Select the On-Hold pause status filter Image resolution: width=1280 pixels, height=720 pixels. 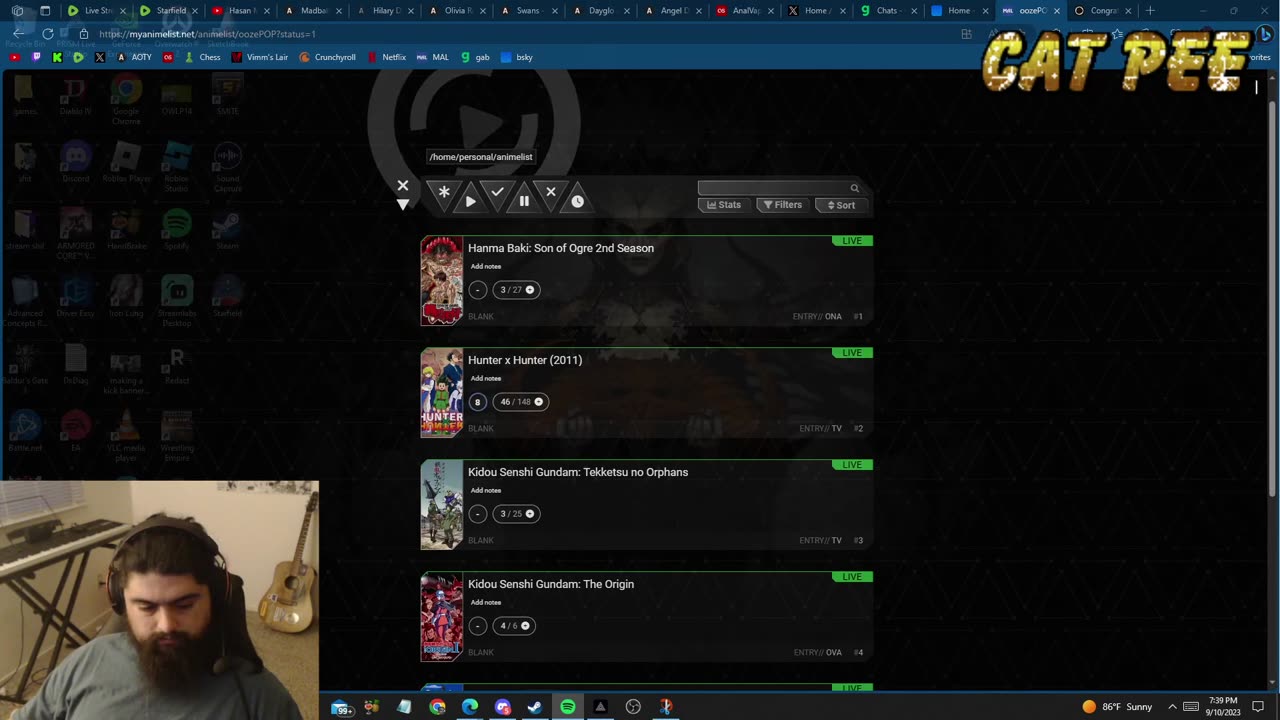[524, 201]
